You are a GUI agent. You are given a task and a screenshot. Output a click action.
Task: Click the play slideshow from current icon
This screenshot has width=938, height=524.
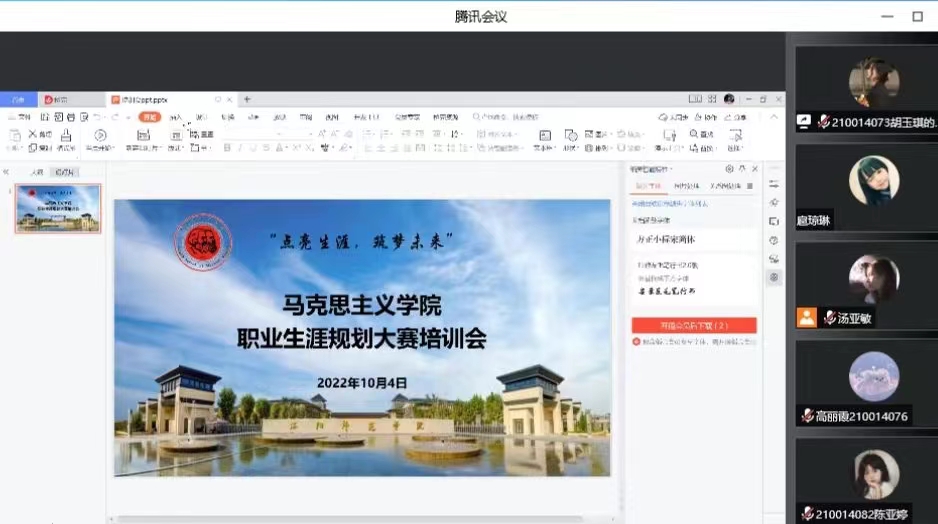point(100,135)
